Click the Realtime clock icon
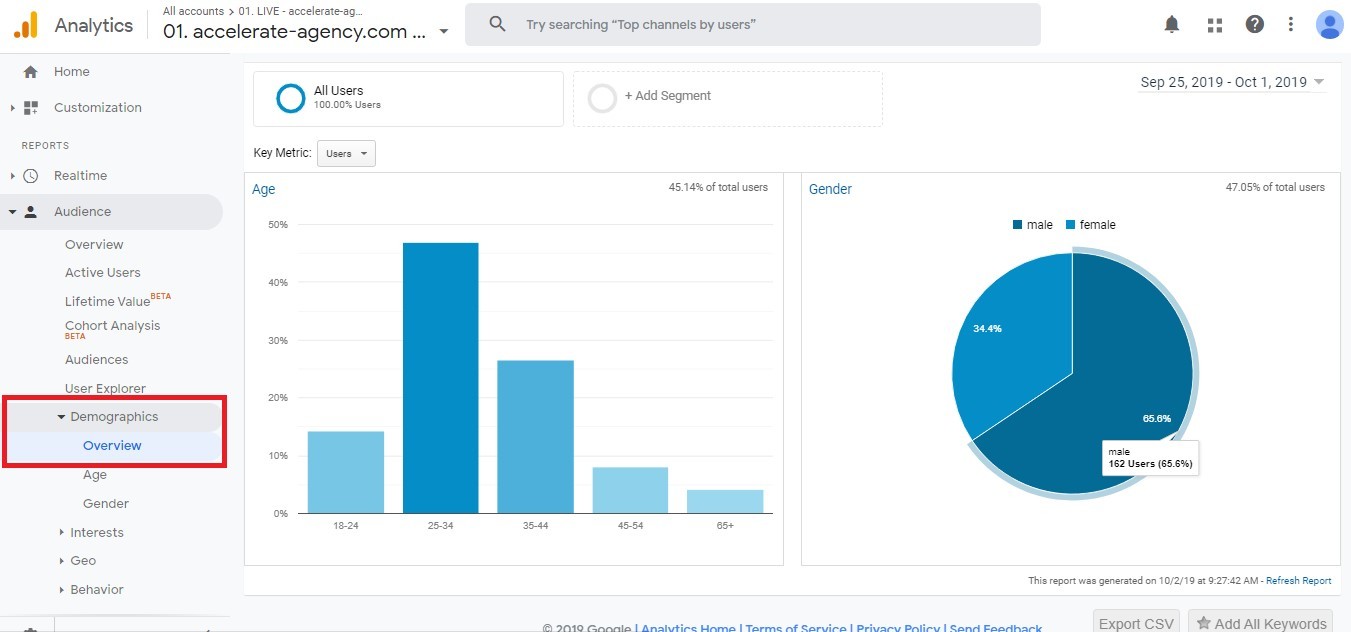Screen dimensions: 1351x632 pos(31,176)
